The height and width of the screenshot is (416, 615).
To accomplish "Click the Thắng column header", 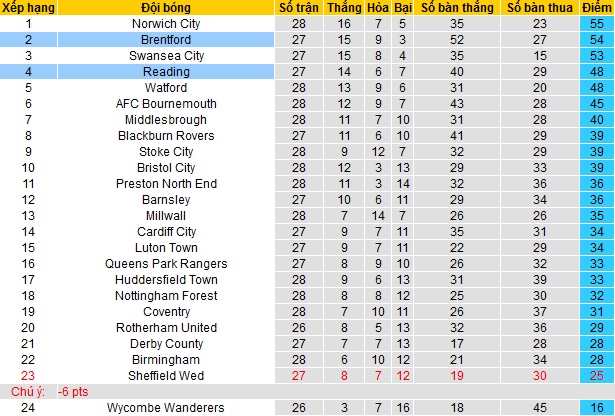I will point(344,7).
